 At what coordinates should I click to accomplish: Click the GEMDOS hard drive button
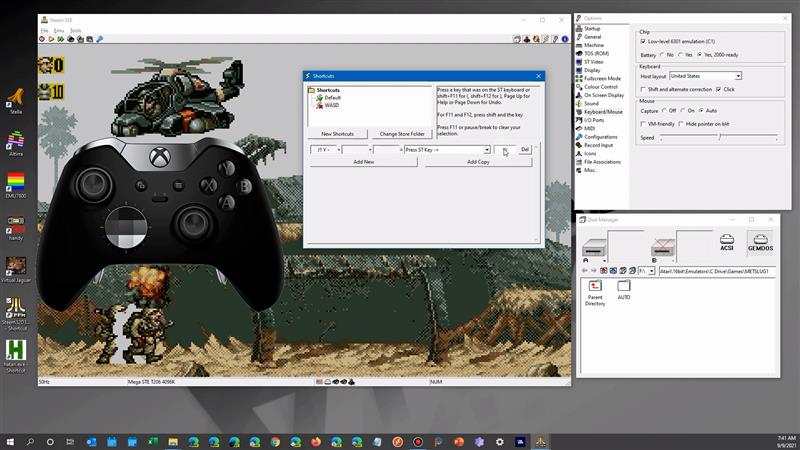(760, 242)
